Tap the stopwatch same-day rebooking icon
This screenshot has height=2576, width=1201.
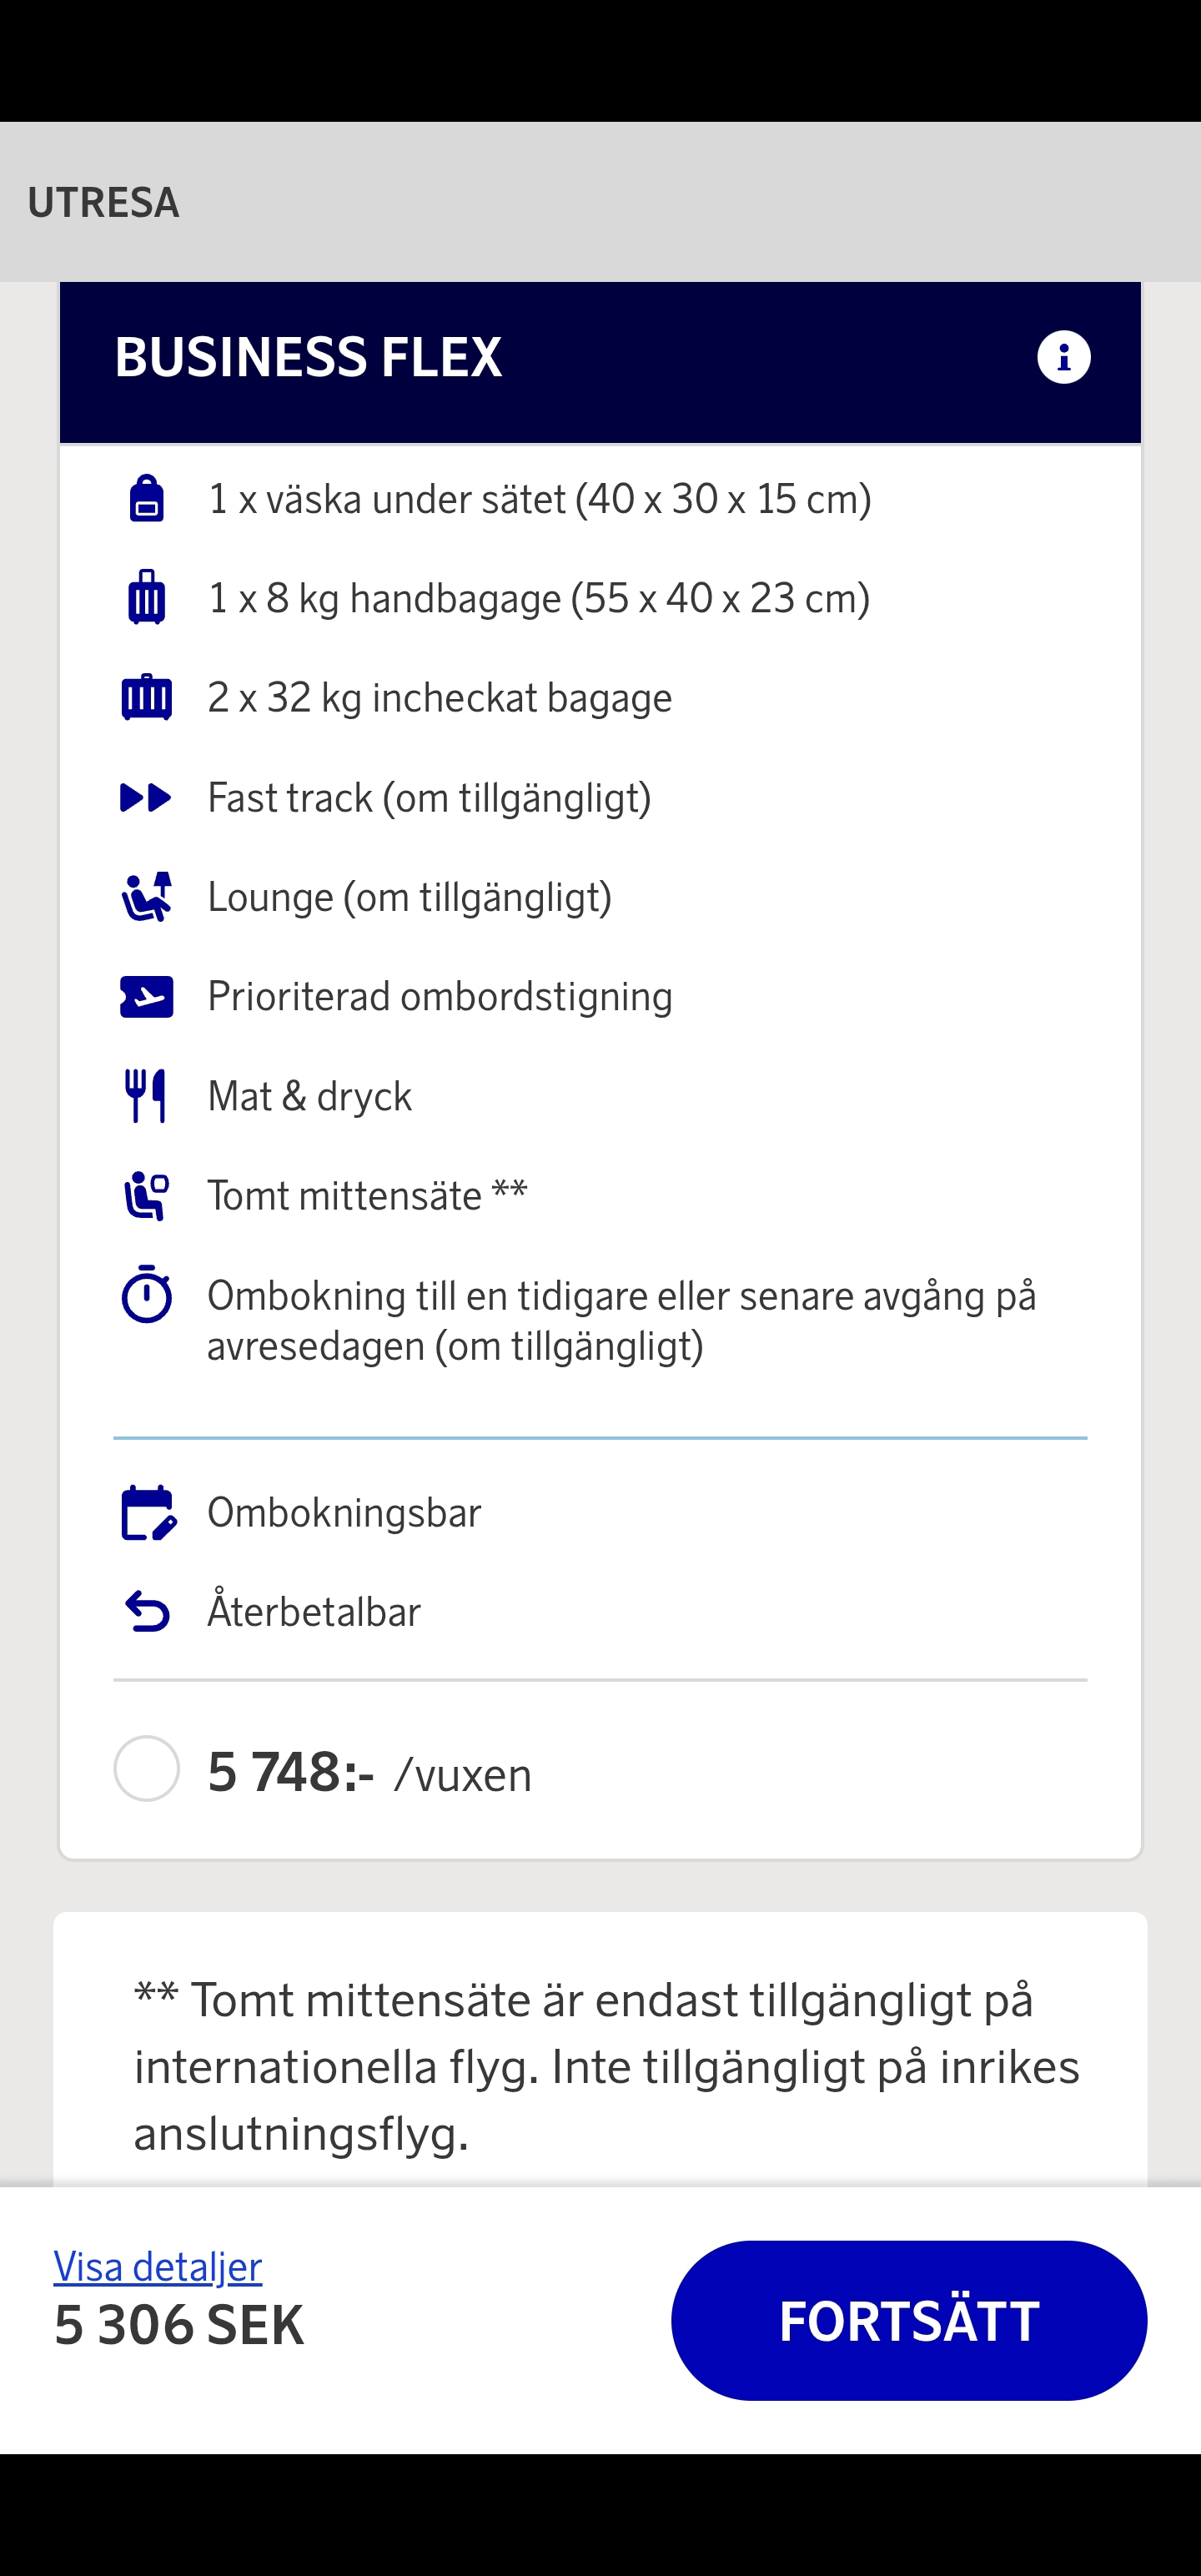point(147,1295)
